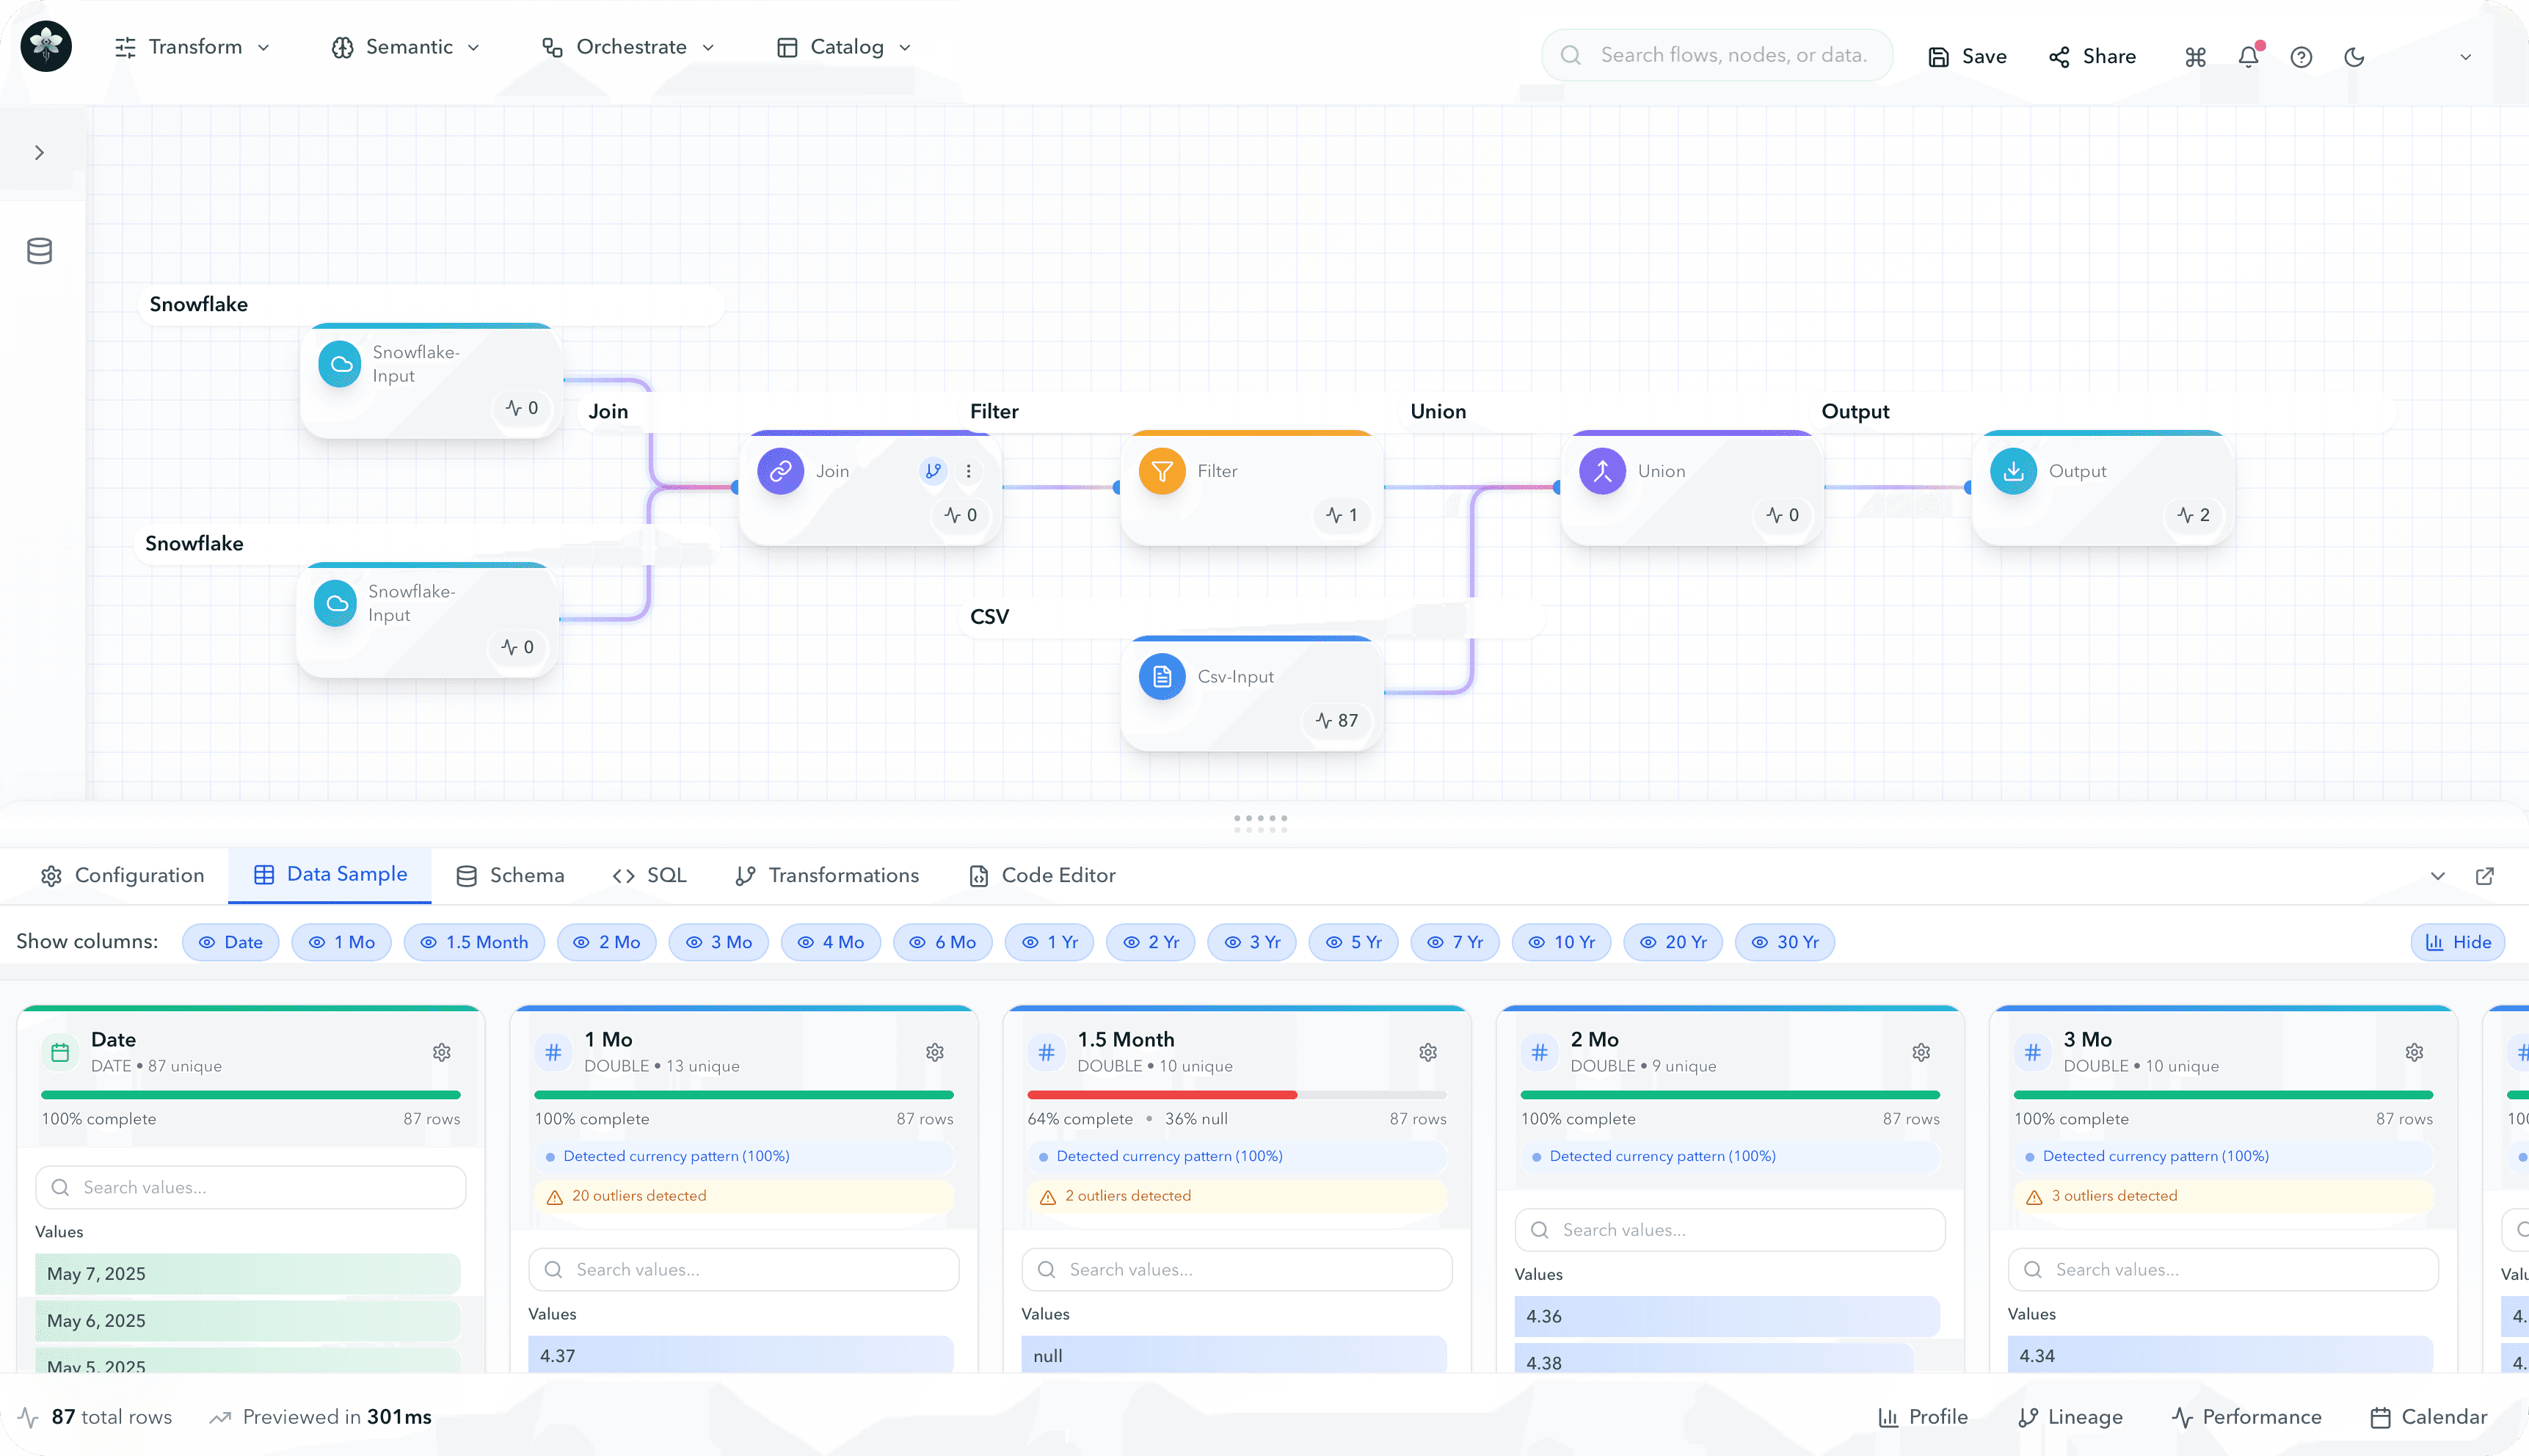Click the Hide stats button
The image size is (2529, 1456).
[2457, 942]
